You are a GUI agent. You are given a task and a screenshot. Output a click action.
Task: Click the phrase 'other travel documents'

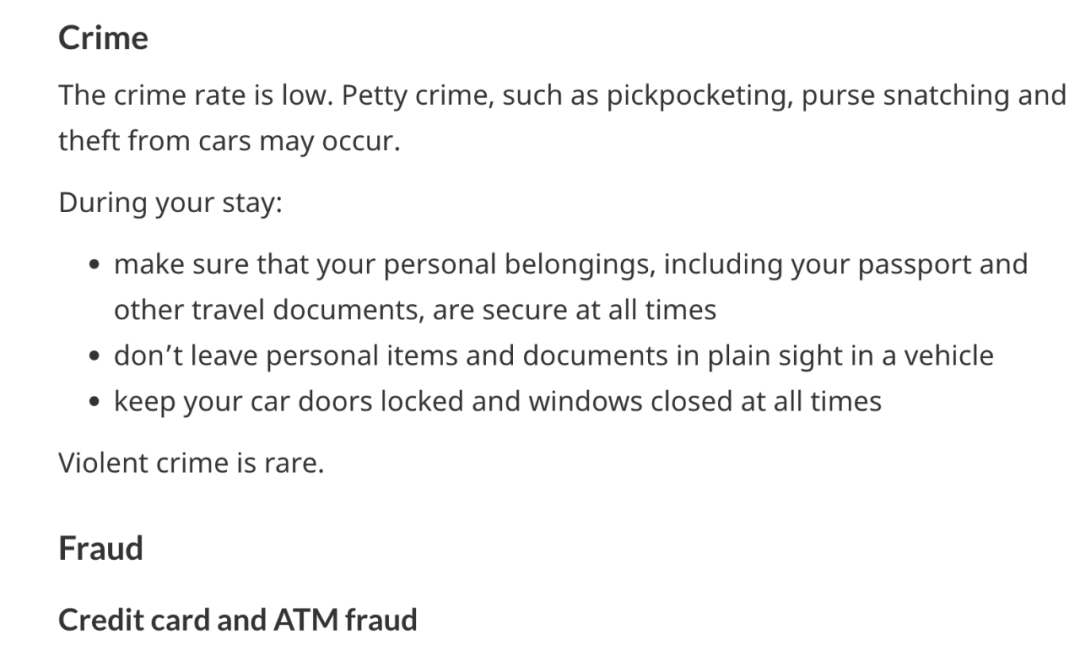[267, 310]
